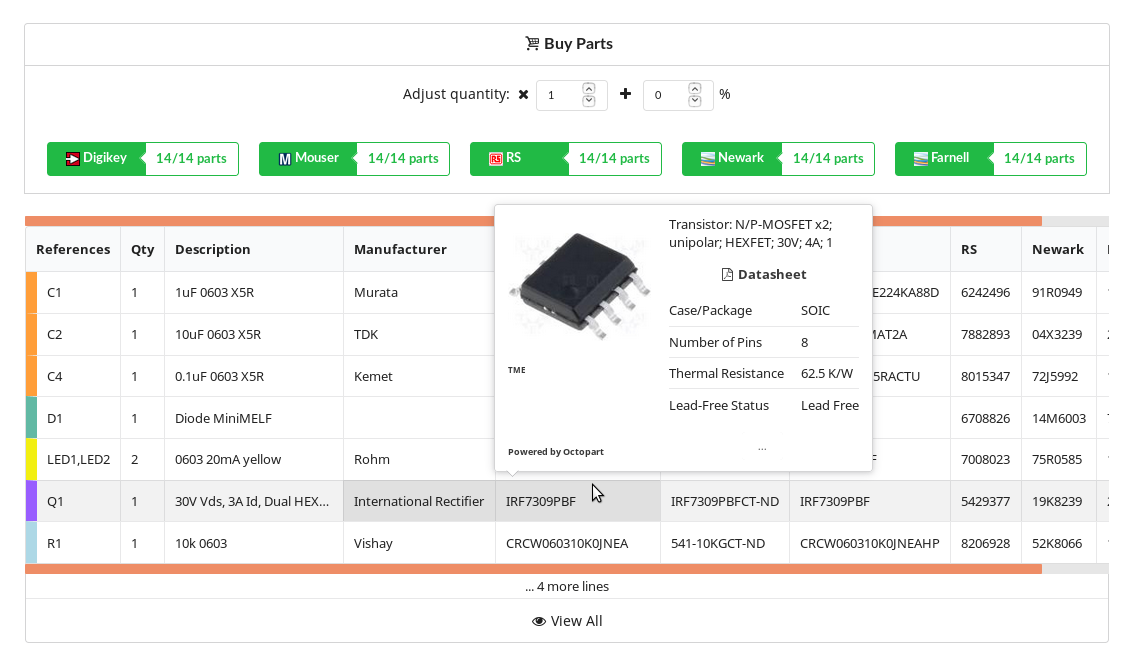Decrease the quantity multiplier stepper
The image size is (1146, 651).
tap(588, 102)
